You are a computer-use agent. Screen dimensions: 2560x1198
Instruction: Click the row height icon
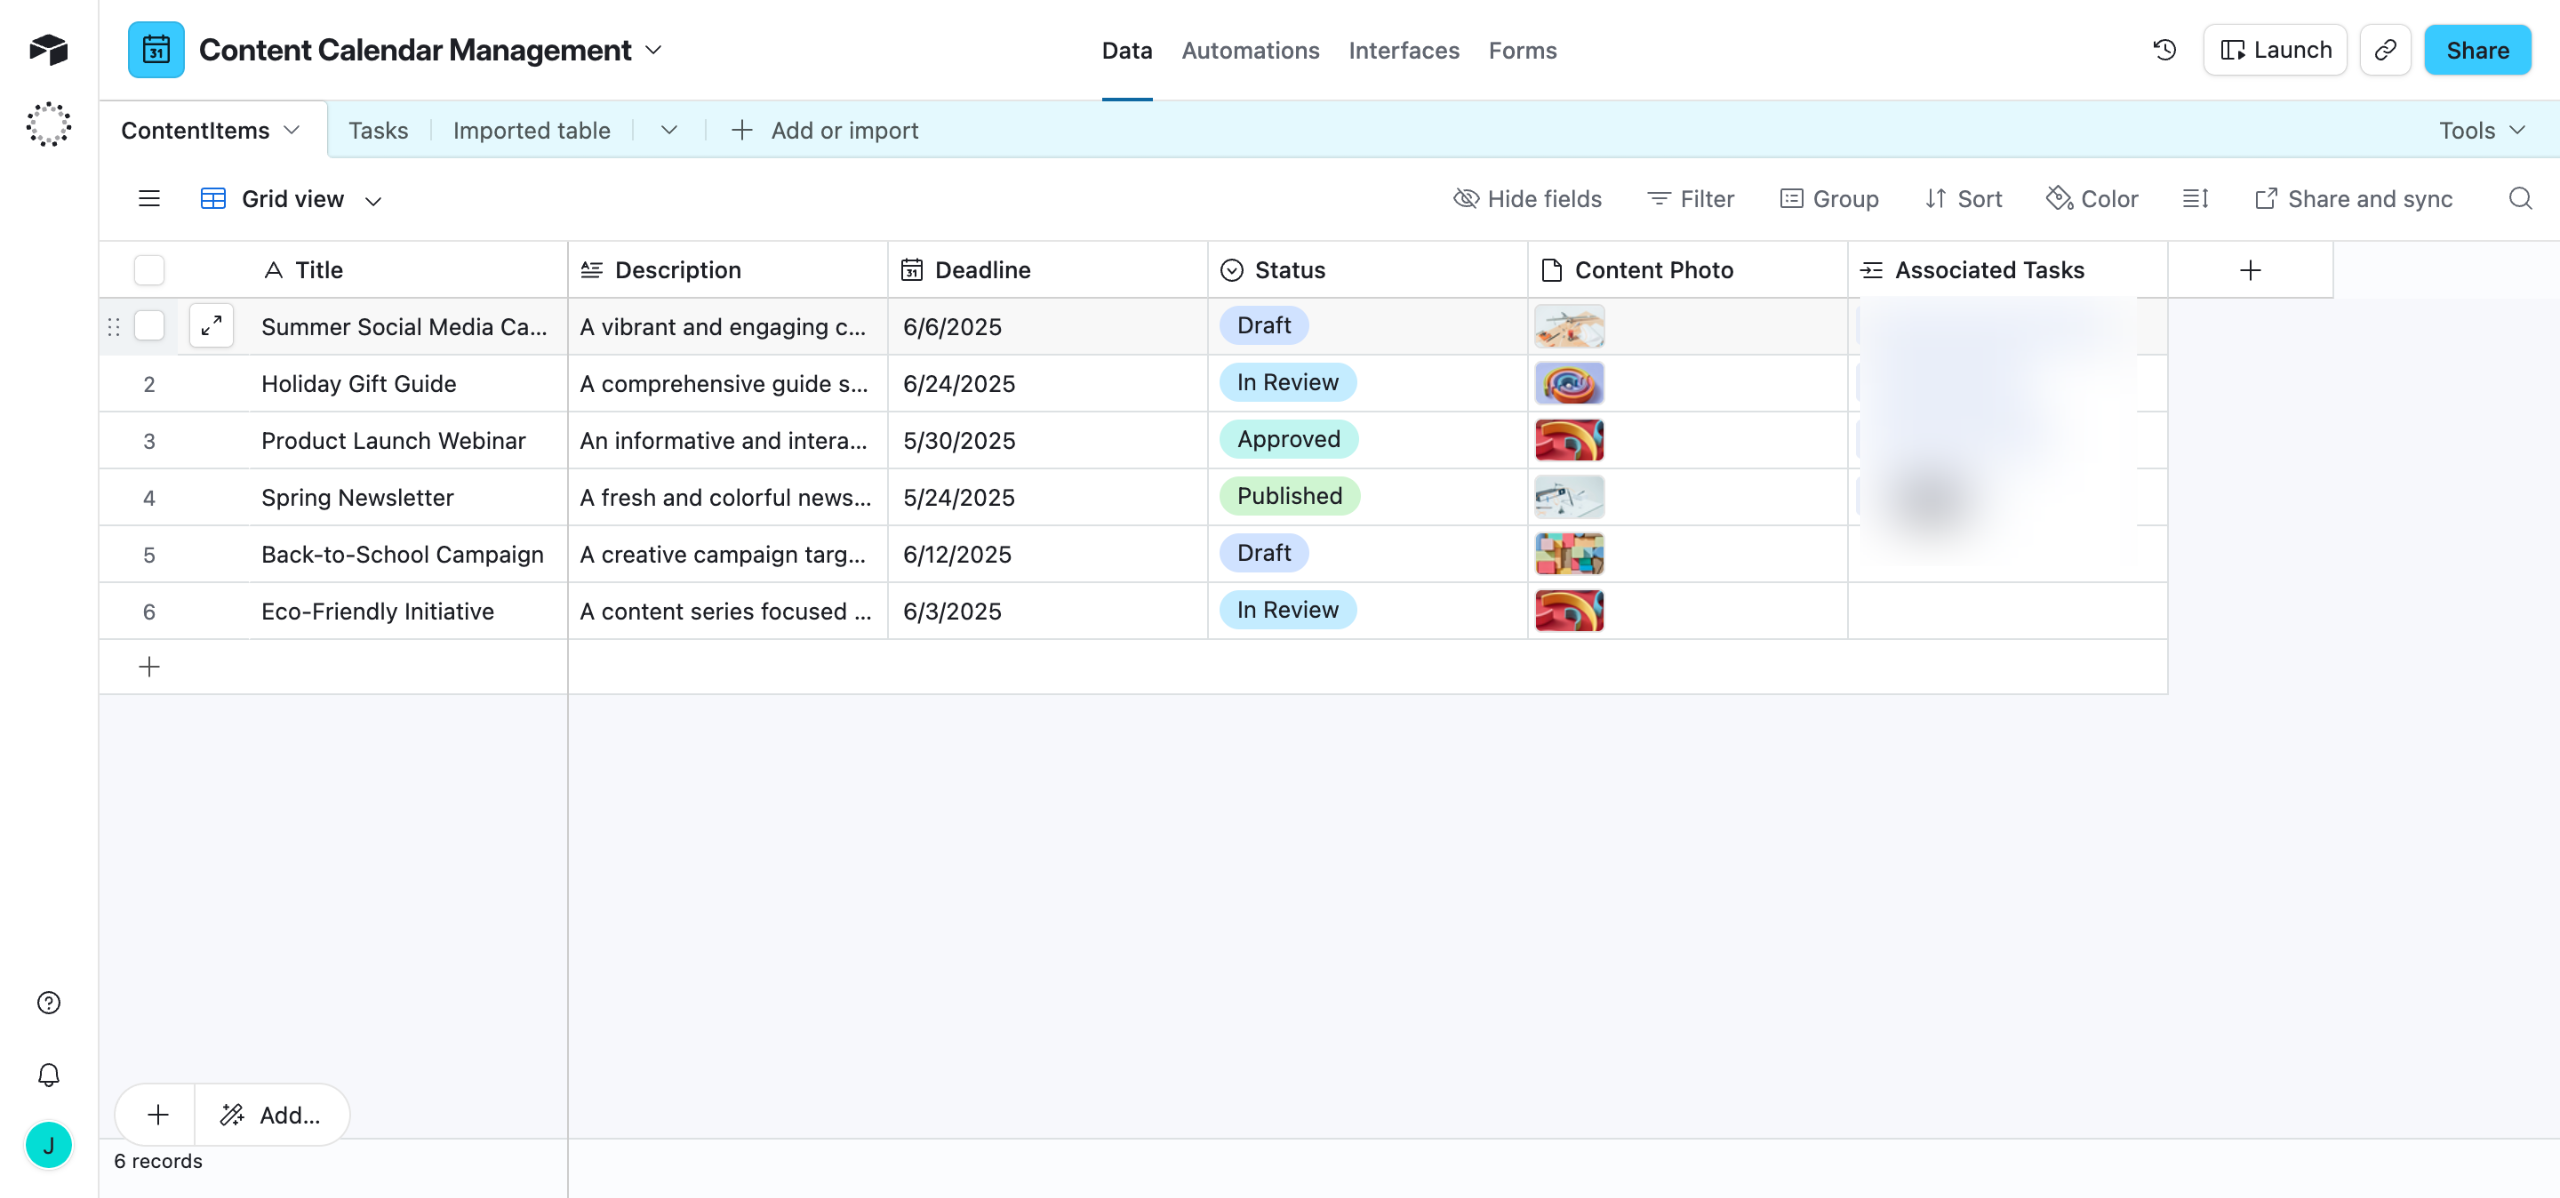coord(2195,199)
